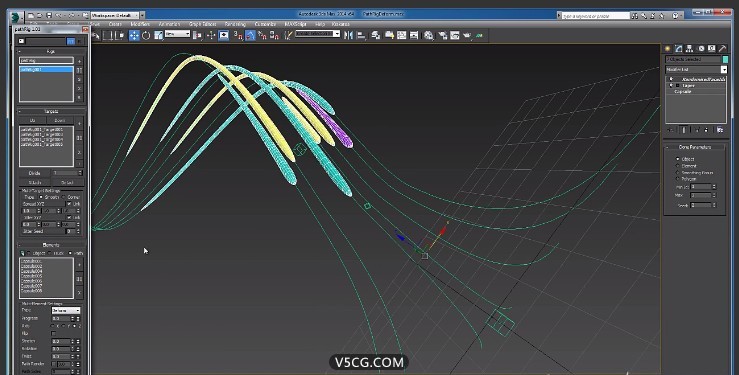Click the Save File icon in quick access toolbar
The image size is (739, 375).
(49, 16)
